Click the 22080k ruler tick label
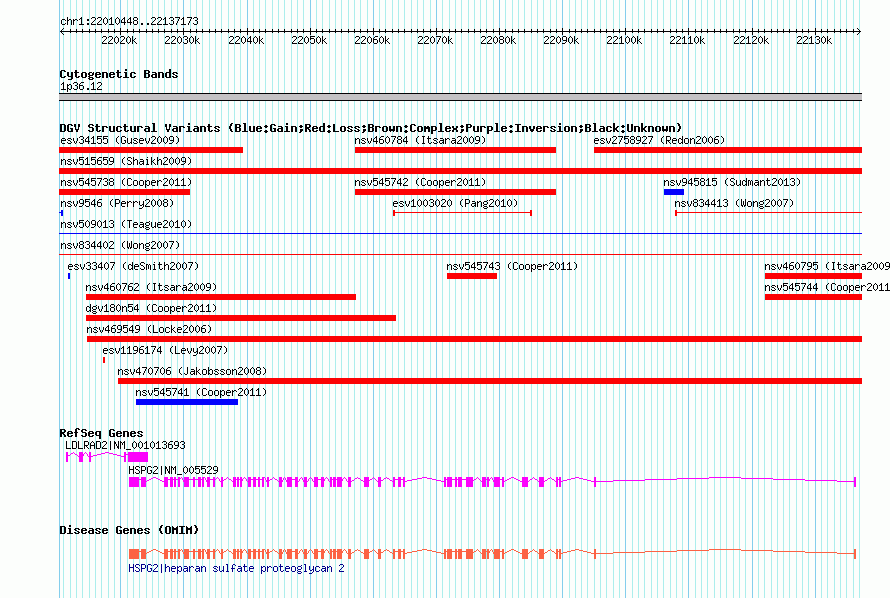The height and width of the screenshot is (598, 890). tap(498, 40)
